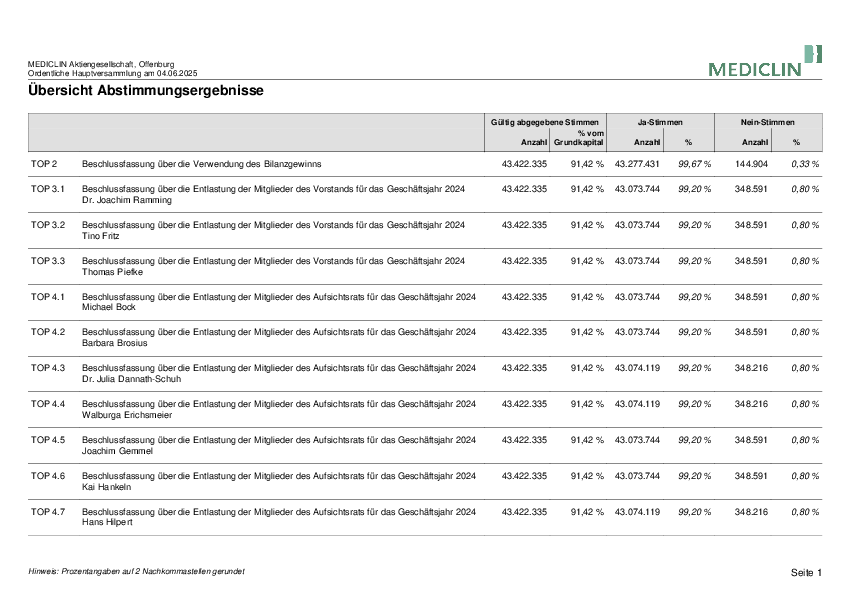
Task: Click the name Michael Bock
Action: pos(108,307)
